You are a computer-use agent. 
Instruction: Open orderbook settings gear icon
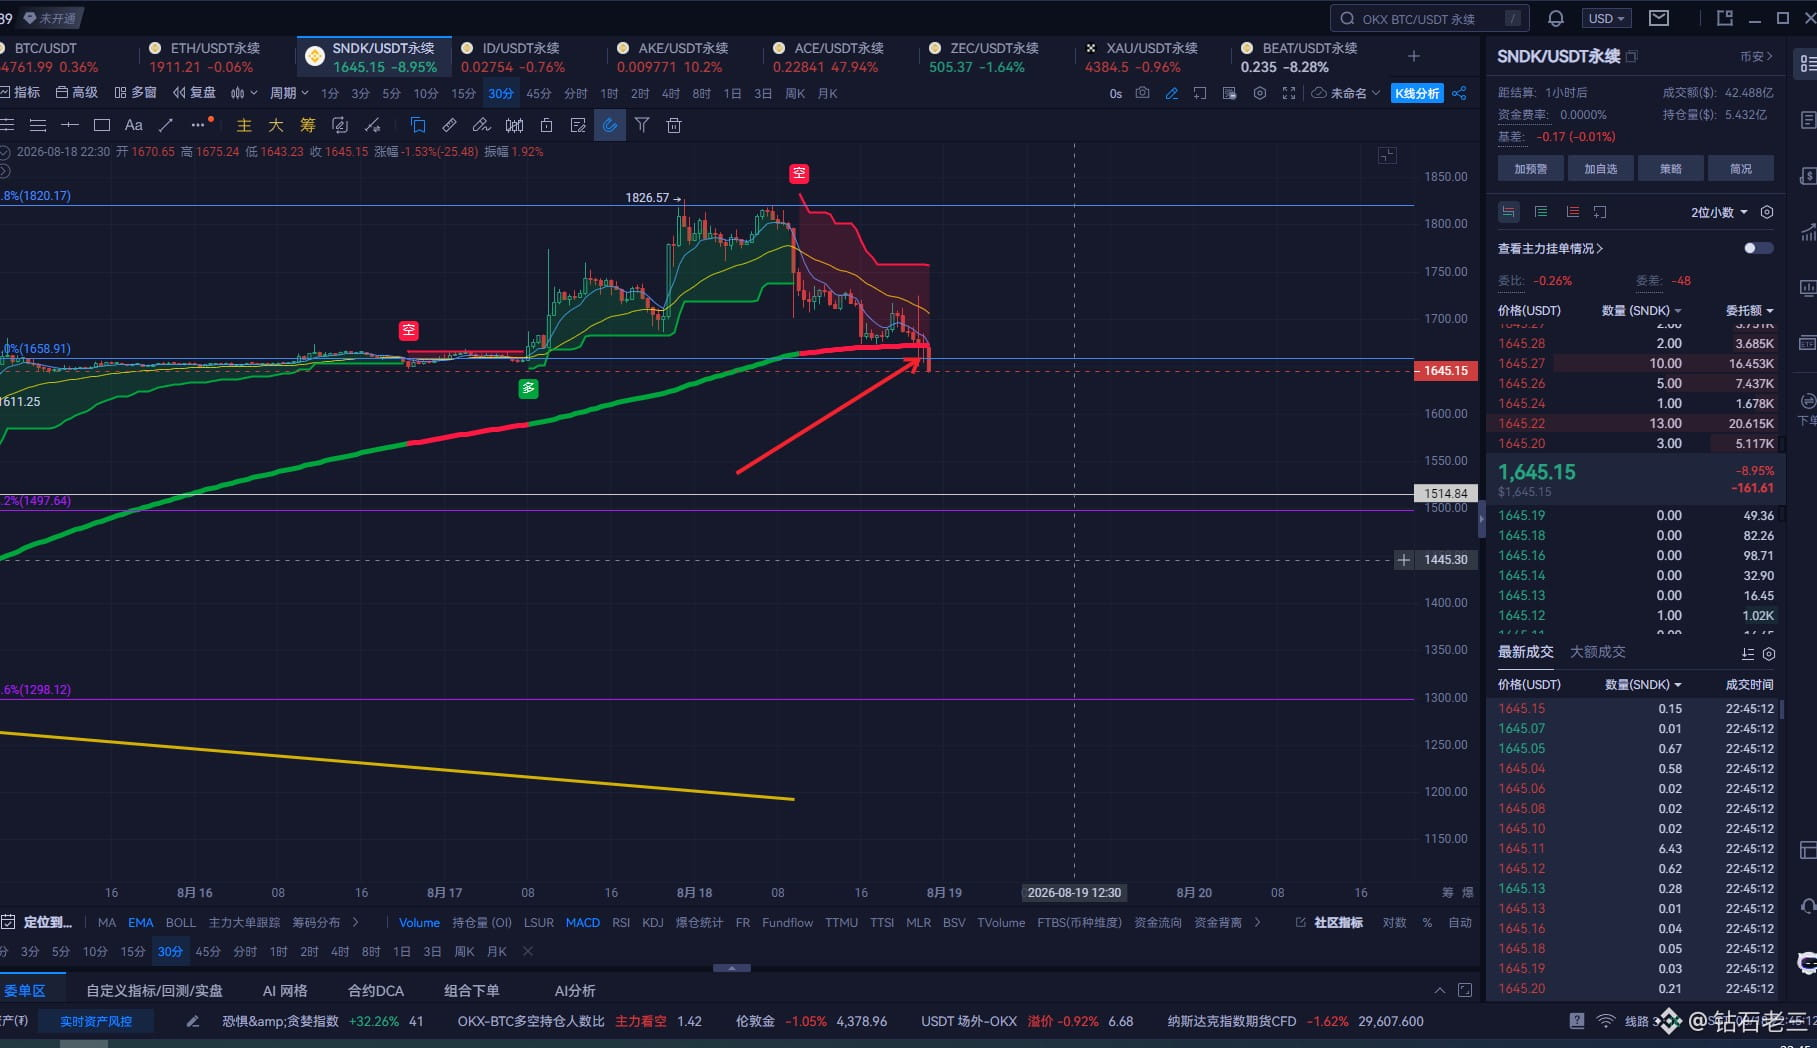(1767, 212)
